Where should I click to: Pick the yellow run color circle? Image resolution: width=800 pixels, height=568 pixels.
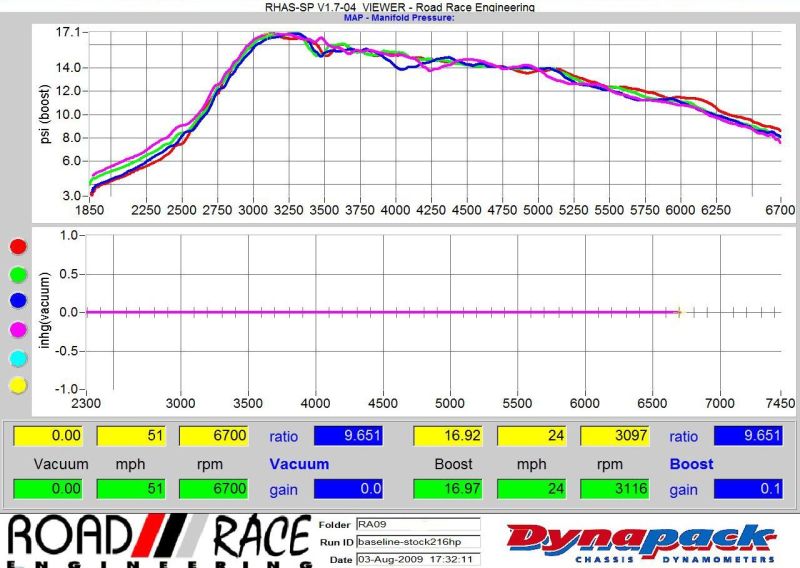17,385
